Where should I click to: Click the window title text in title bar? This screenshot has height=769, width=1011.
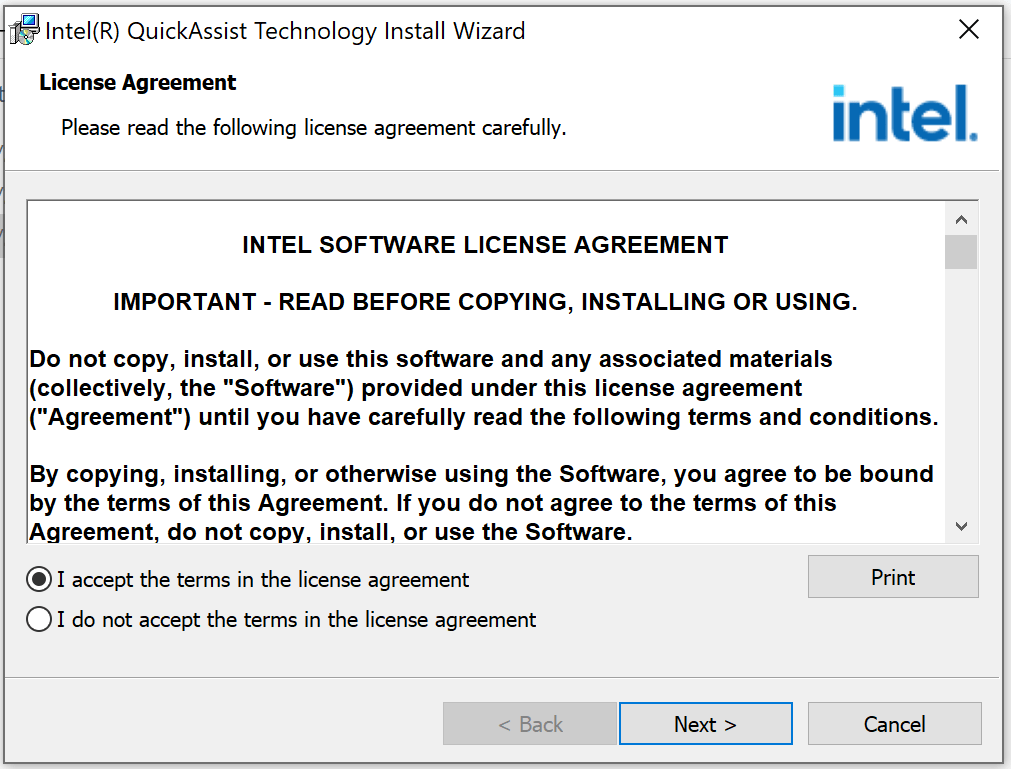pos(285,31)
